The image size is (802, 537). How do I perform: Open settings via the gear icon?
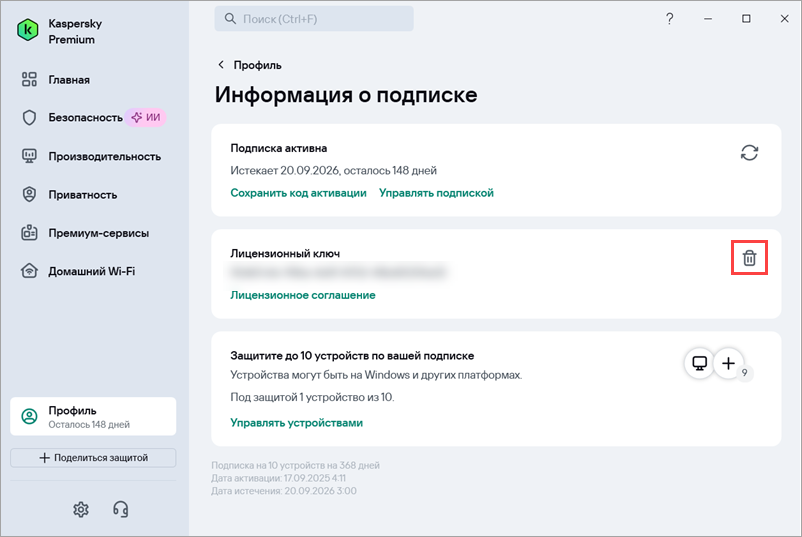tap(81, 509)
